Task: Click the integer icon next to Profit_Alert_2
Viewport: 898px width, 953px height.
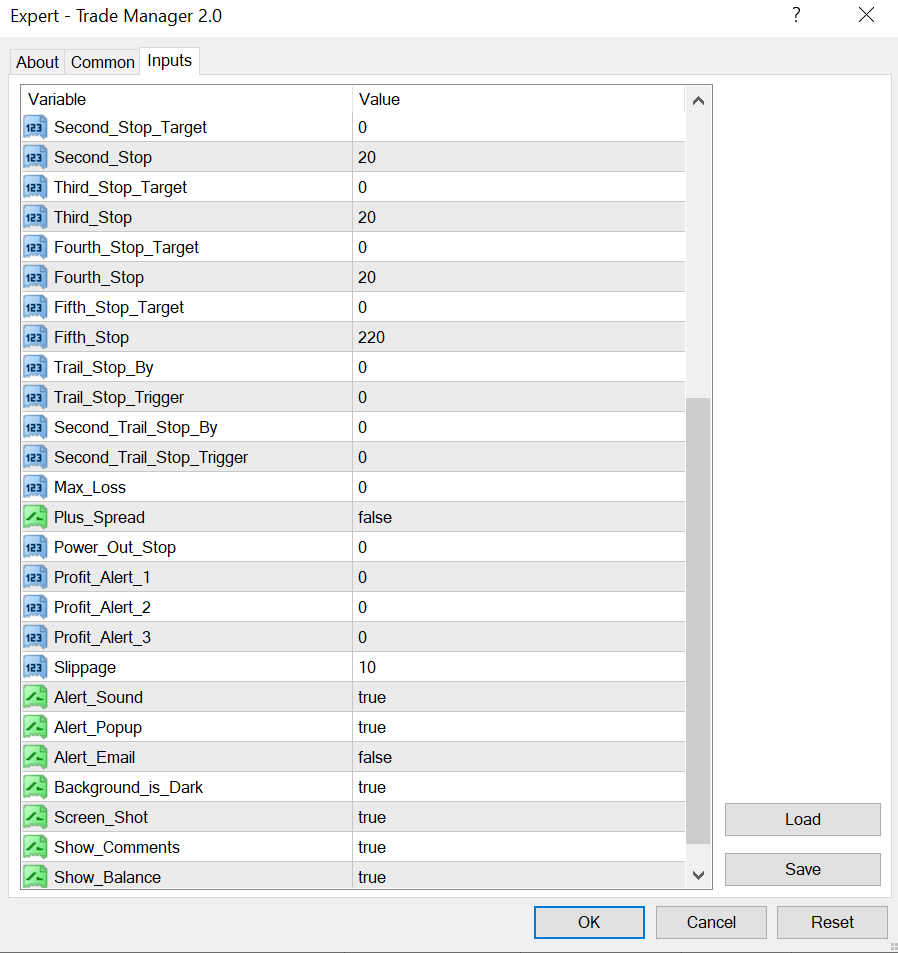Action: click(x=35, y=607)
